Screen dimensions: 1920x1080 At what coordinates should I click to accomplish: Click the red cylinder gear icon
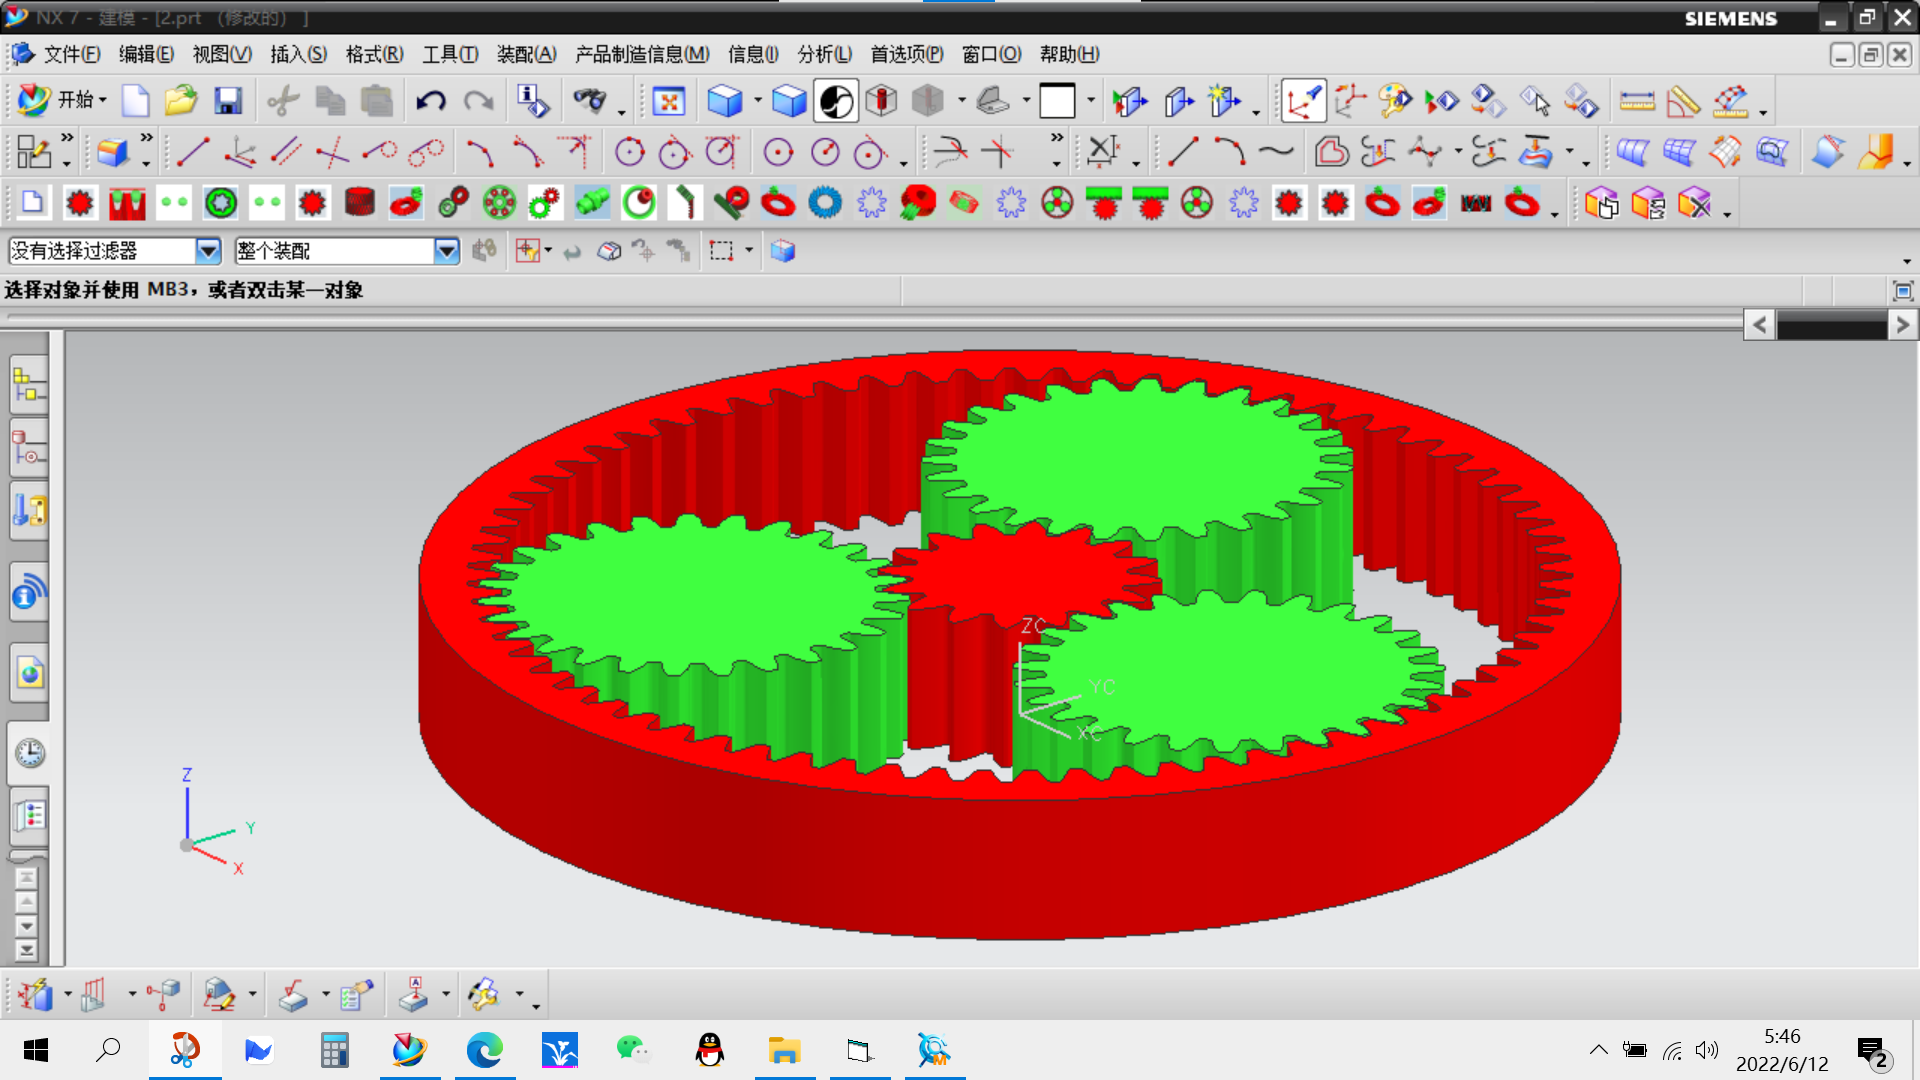coord(359,204)
